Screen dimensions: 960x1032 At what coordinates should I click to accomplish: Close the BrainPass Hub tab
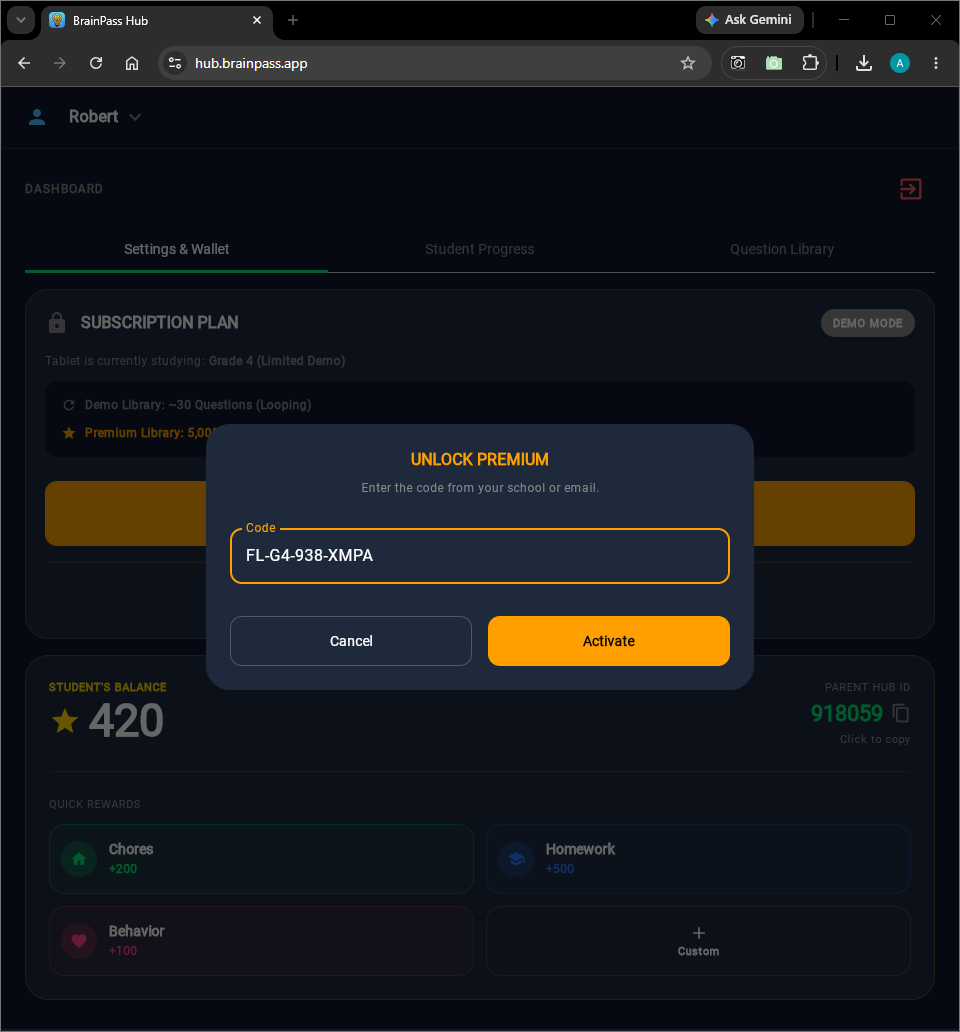[257, 20]
